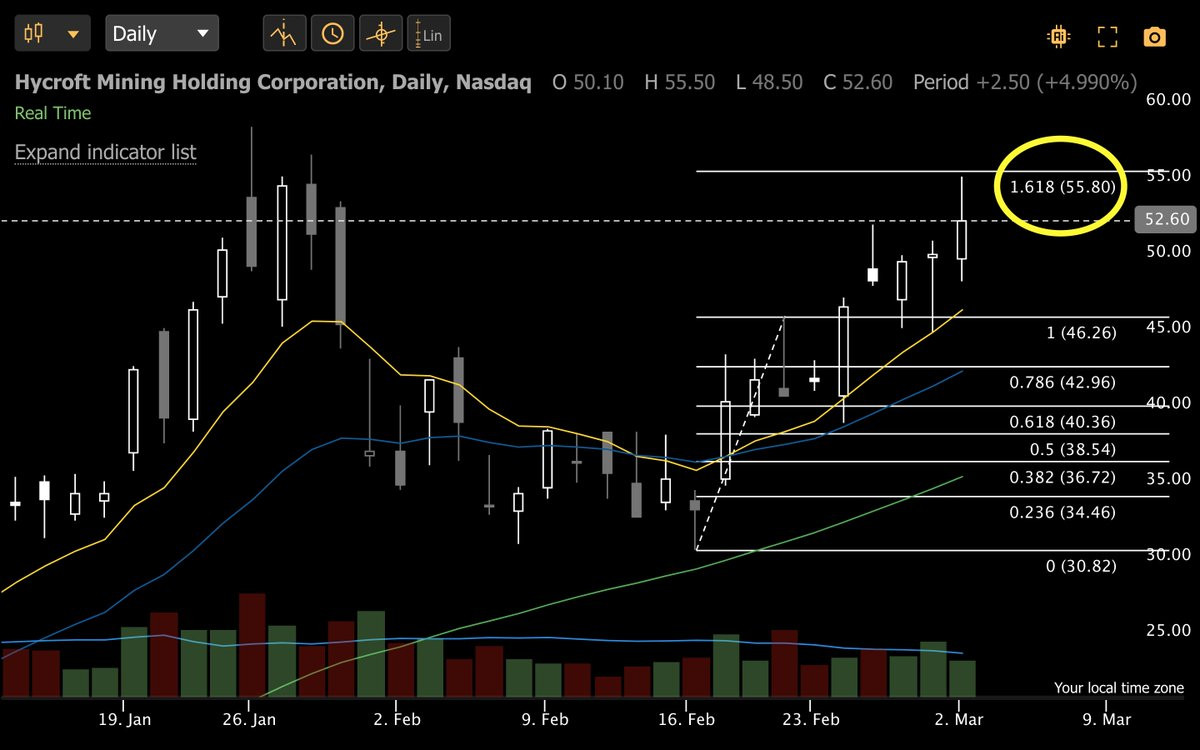
Task: Open the Daily interval dropdown
Action: tap(161, 34)
